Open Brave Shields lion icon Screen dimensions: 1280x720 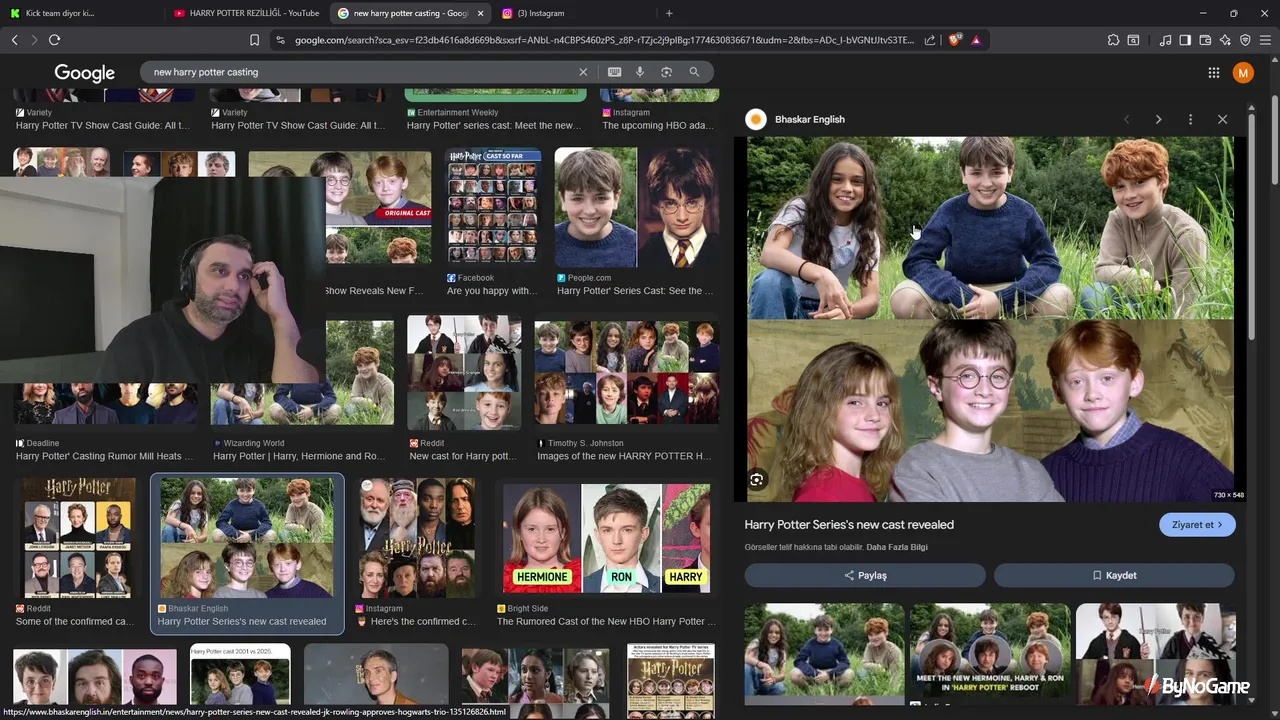pyautogui.click(x=955, y=40)
